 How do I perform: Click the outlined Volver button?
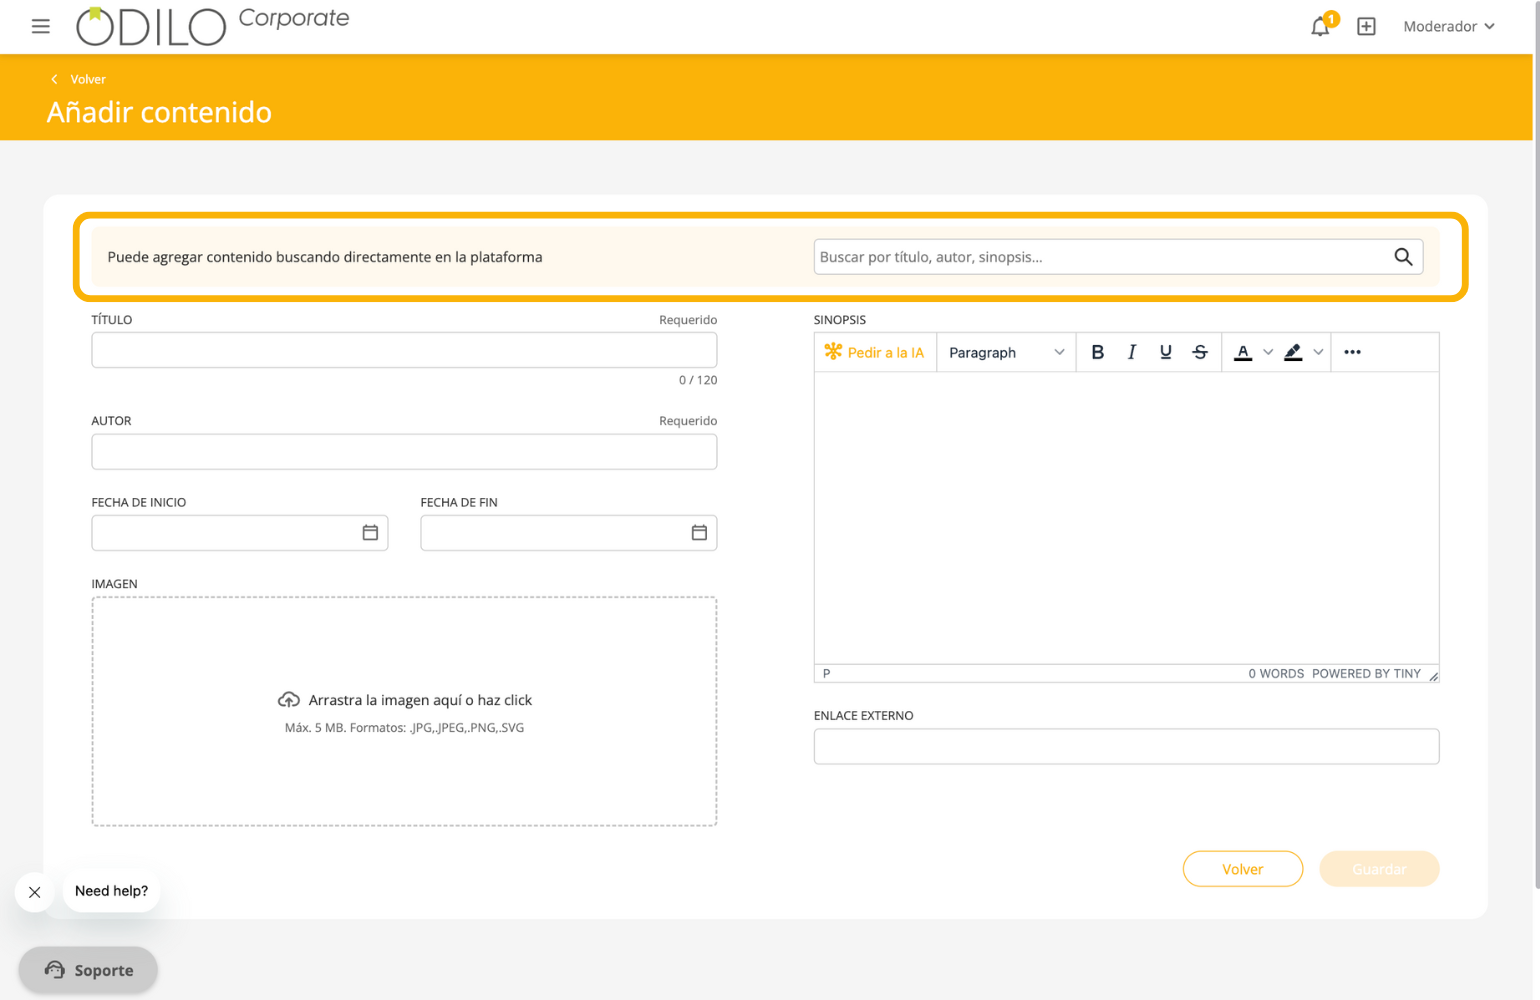coord(1242,869)
